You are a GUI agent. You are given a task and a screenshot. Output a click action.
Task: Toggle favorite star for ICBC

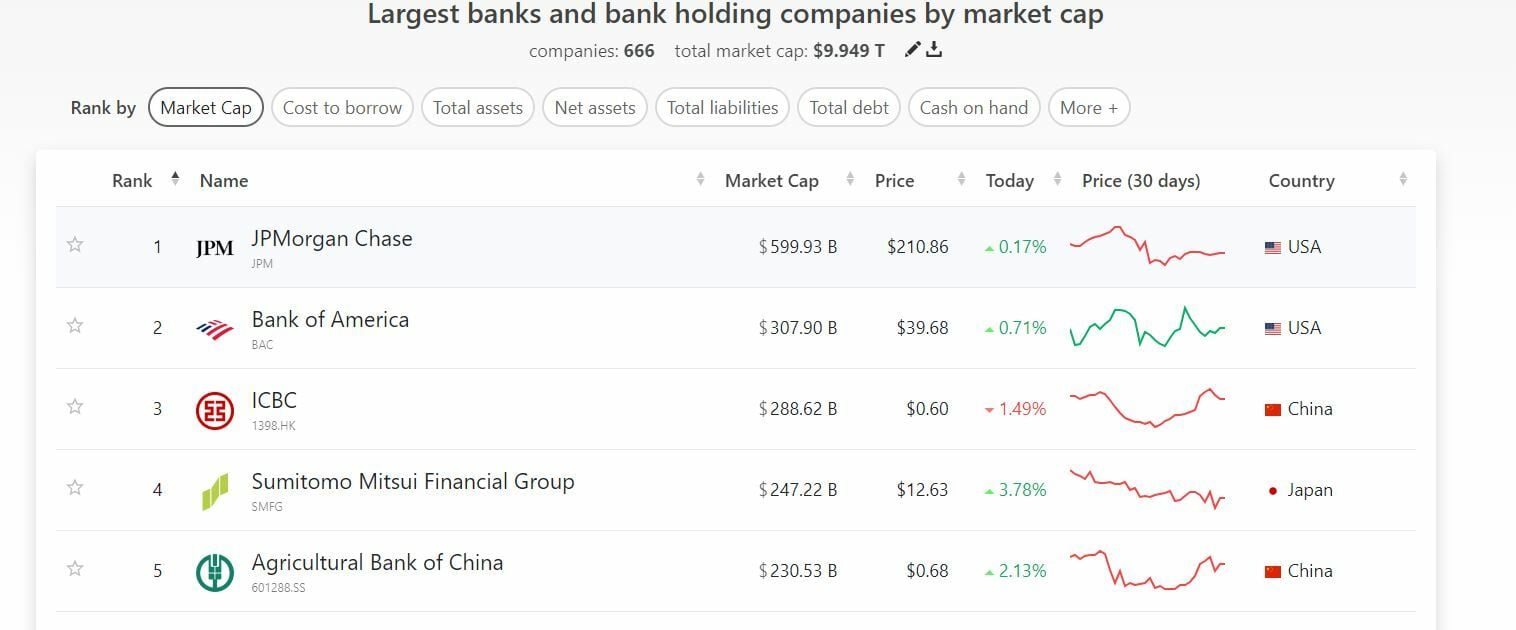click(75, 406)
